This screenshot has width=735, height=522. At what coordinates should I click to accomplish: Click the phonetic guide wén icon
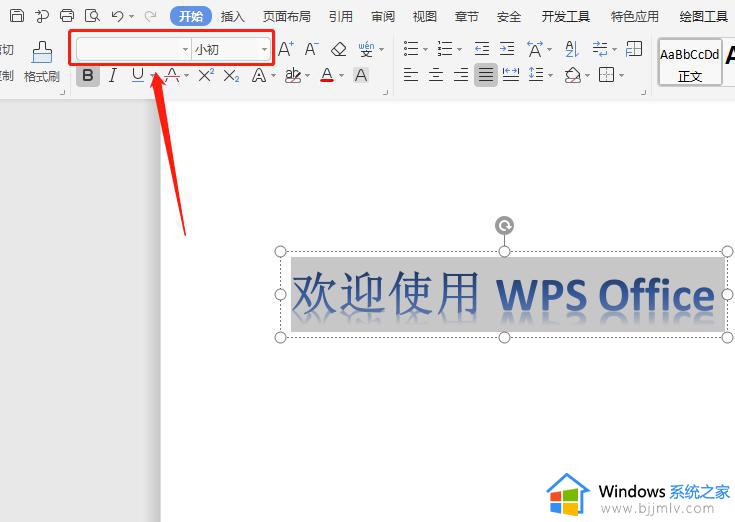pyautogui.click(x=366, y=49)
